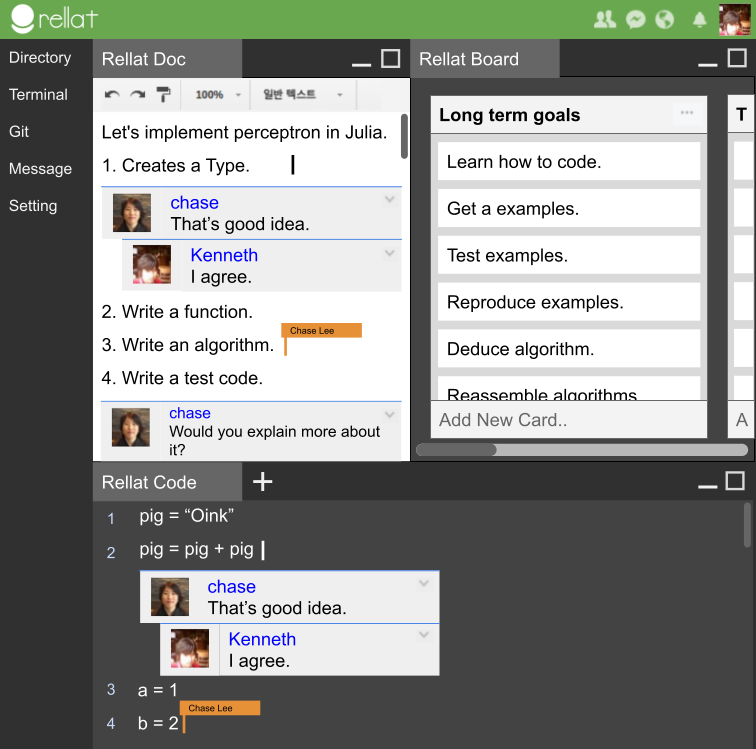This screenshot has width=756, height=749.
Task: Open the "Learn how to code." card
Action: 569,162
